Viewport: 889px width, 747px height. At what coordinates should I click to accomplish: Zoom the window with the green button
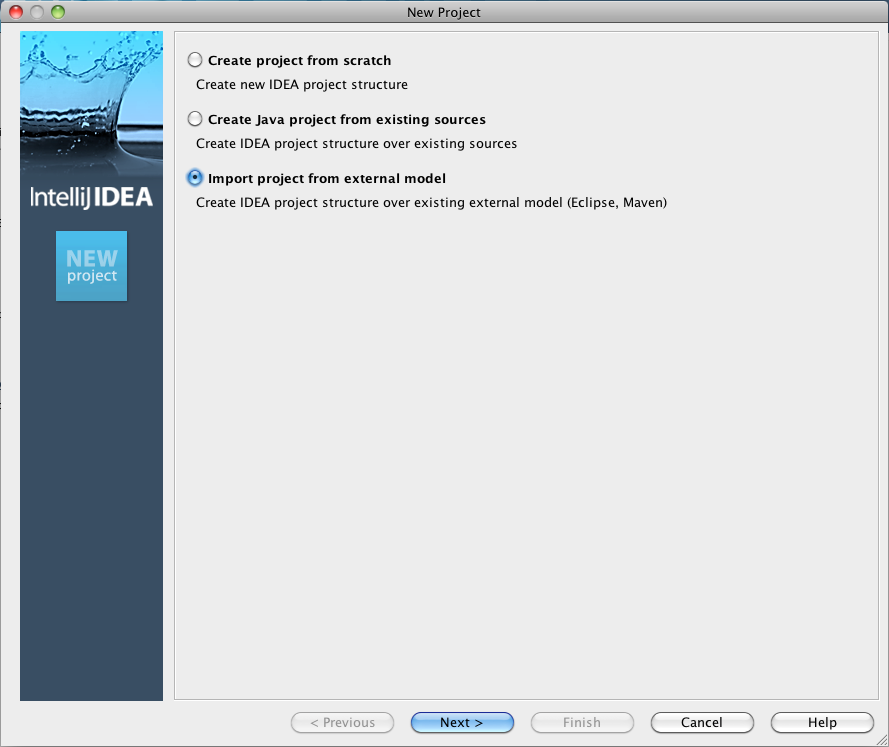(57, 12)
